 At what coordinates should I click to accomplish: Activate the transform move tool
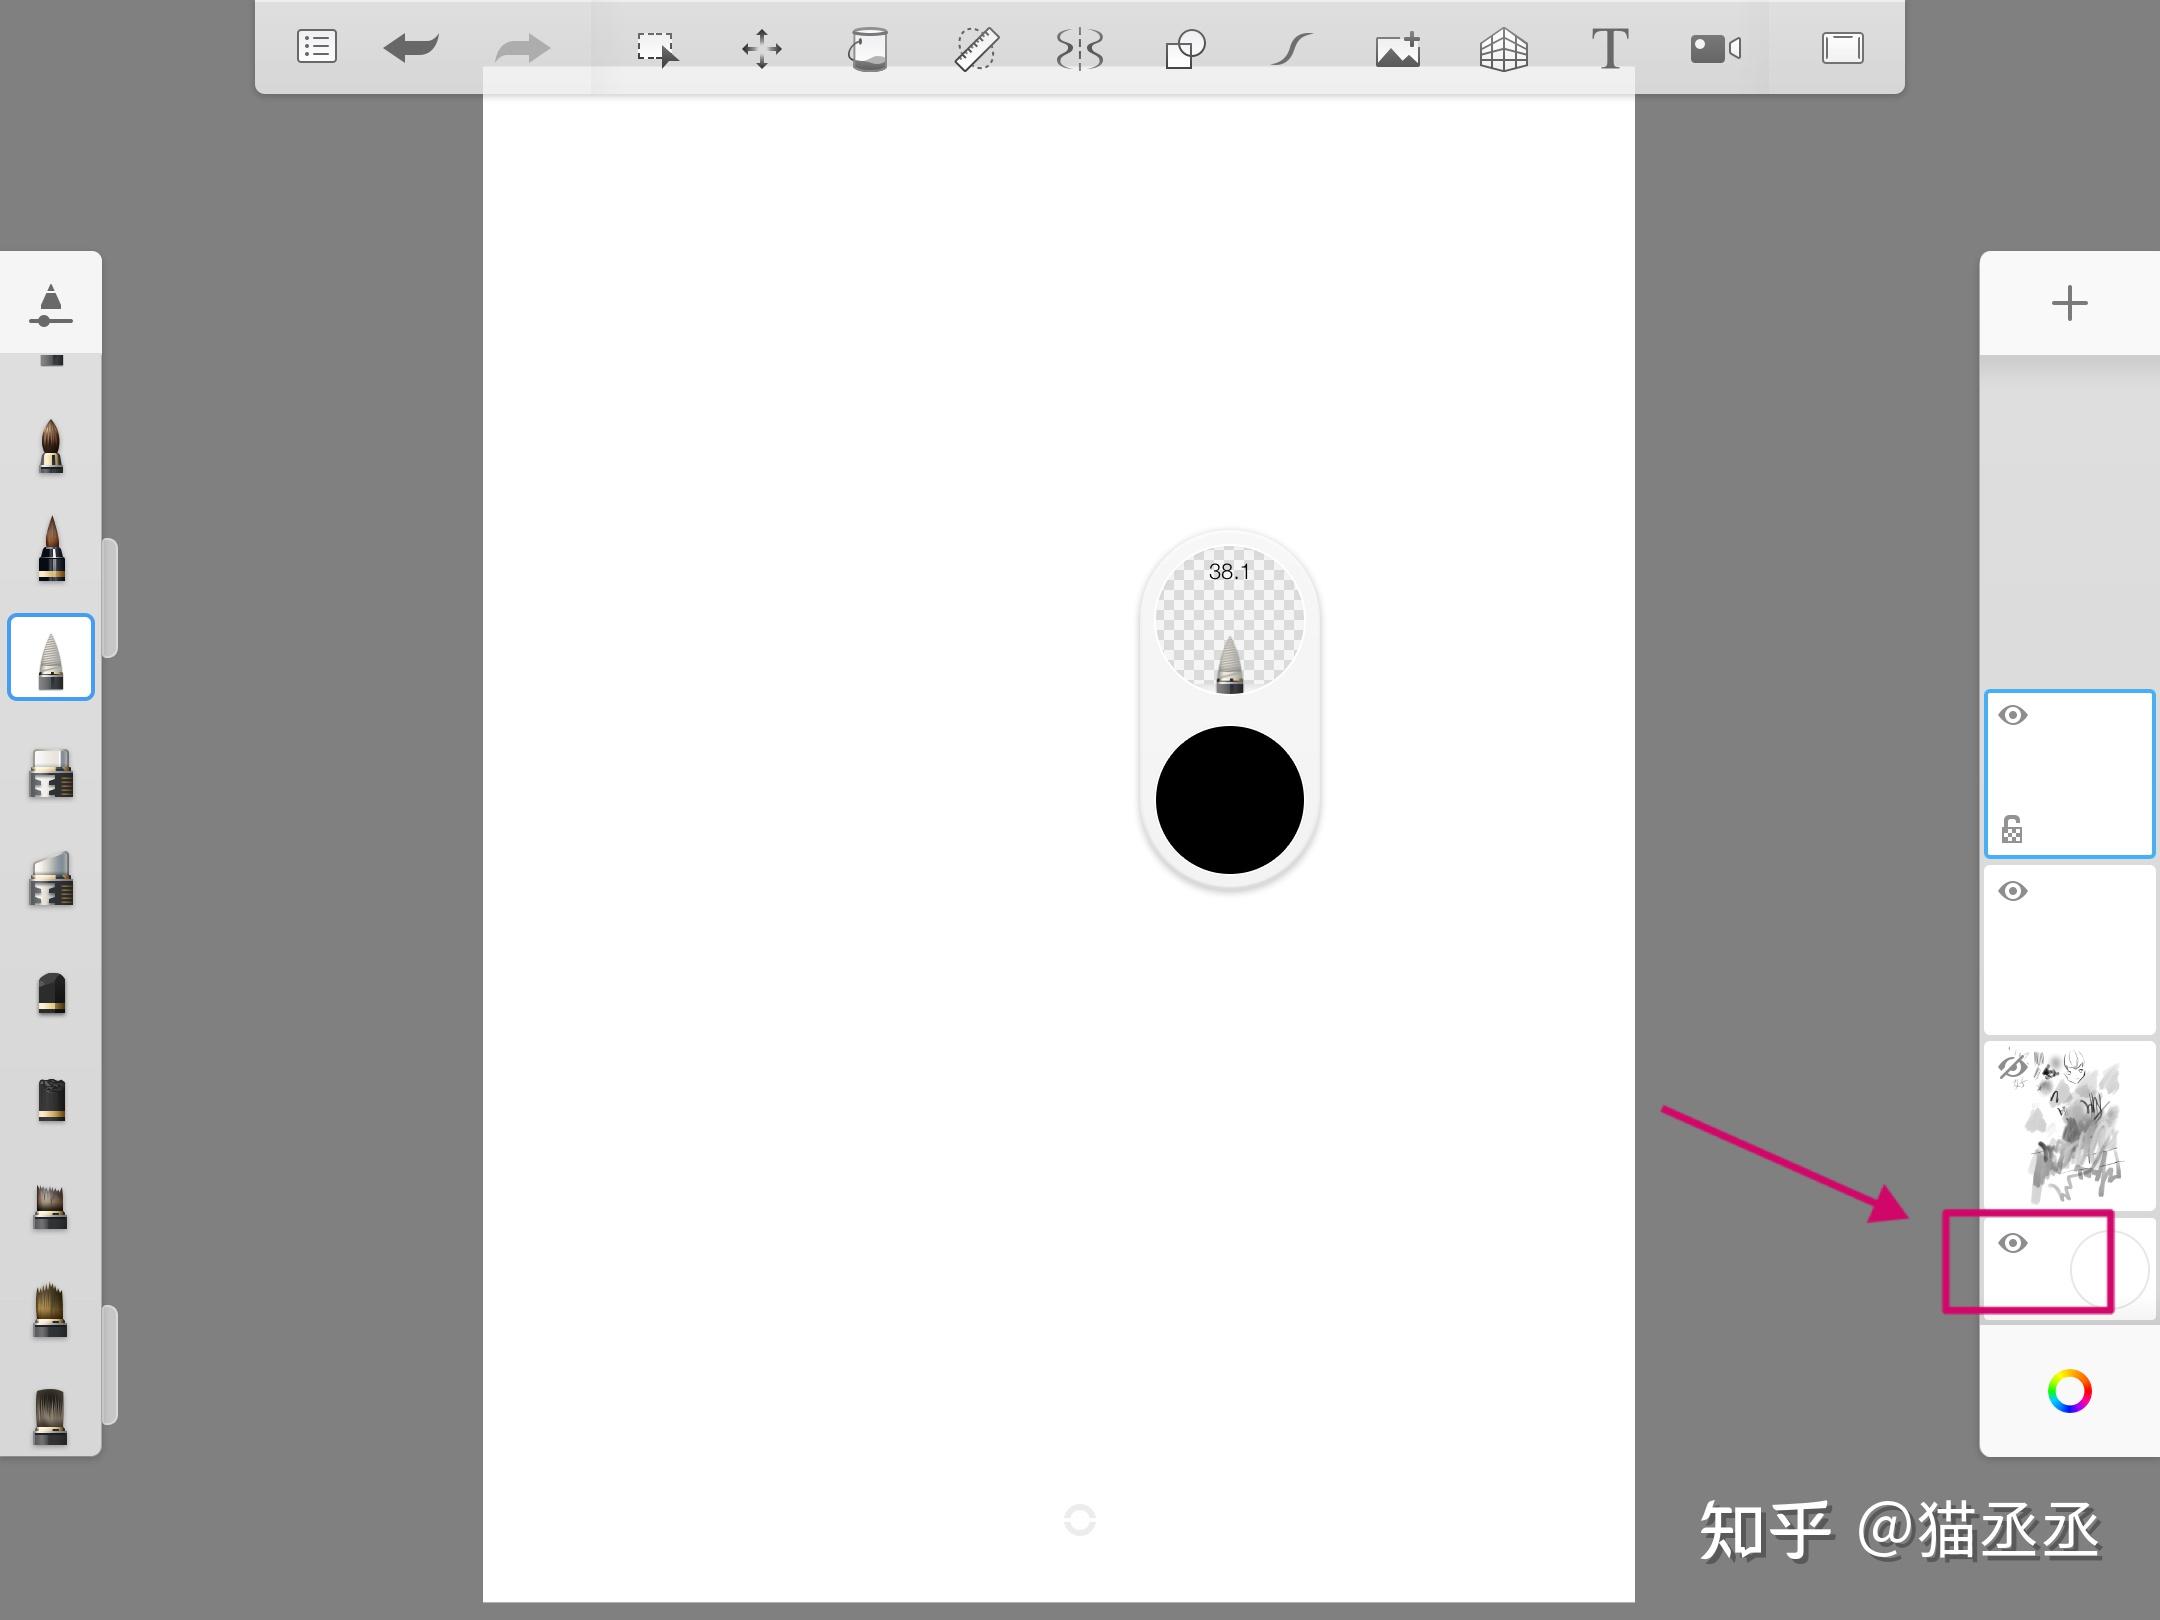tap(762, 48)
